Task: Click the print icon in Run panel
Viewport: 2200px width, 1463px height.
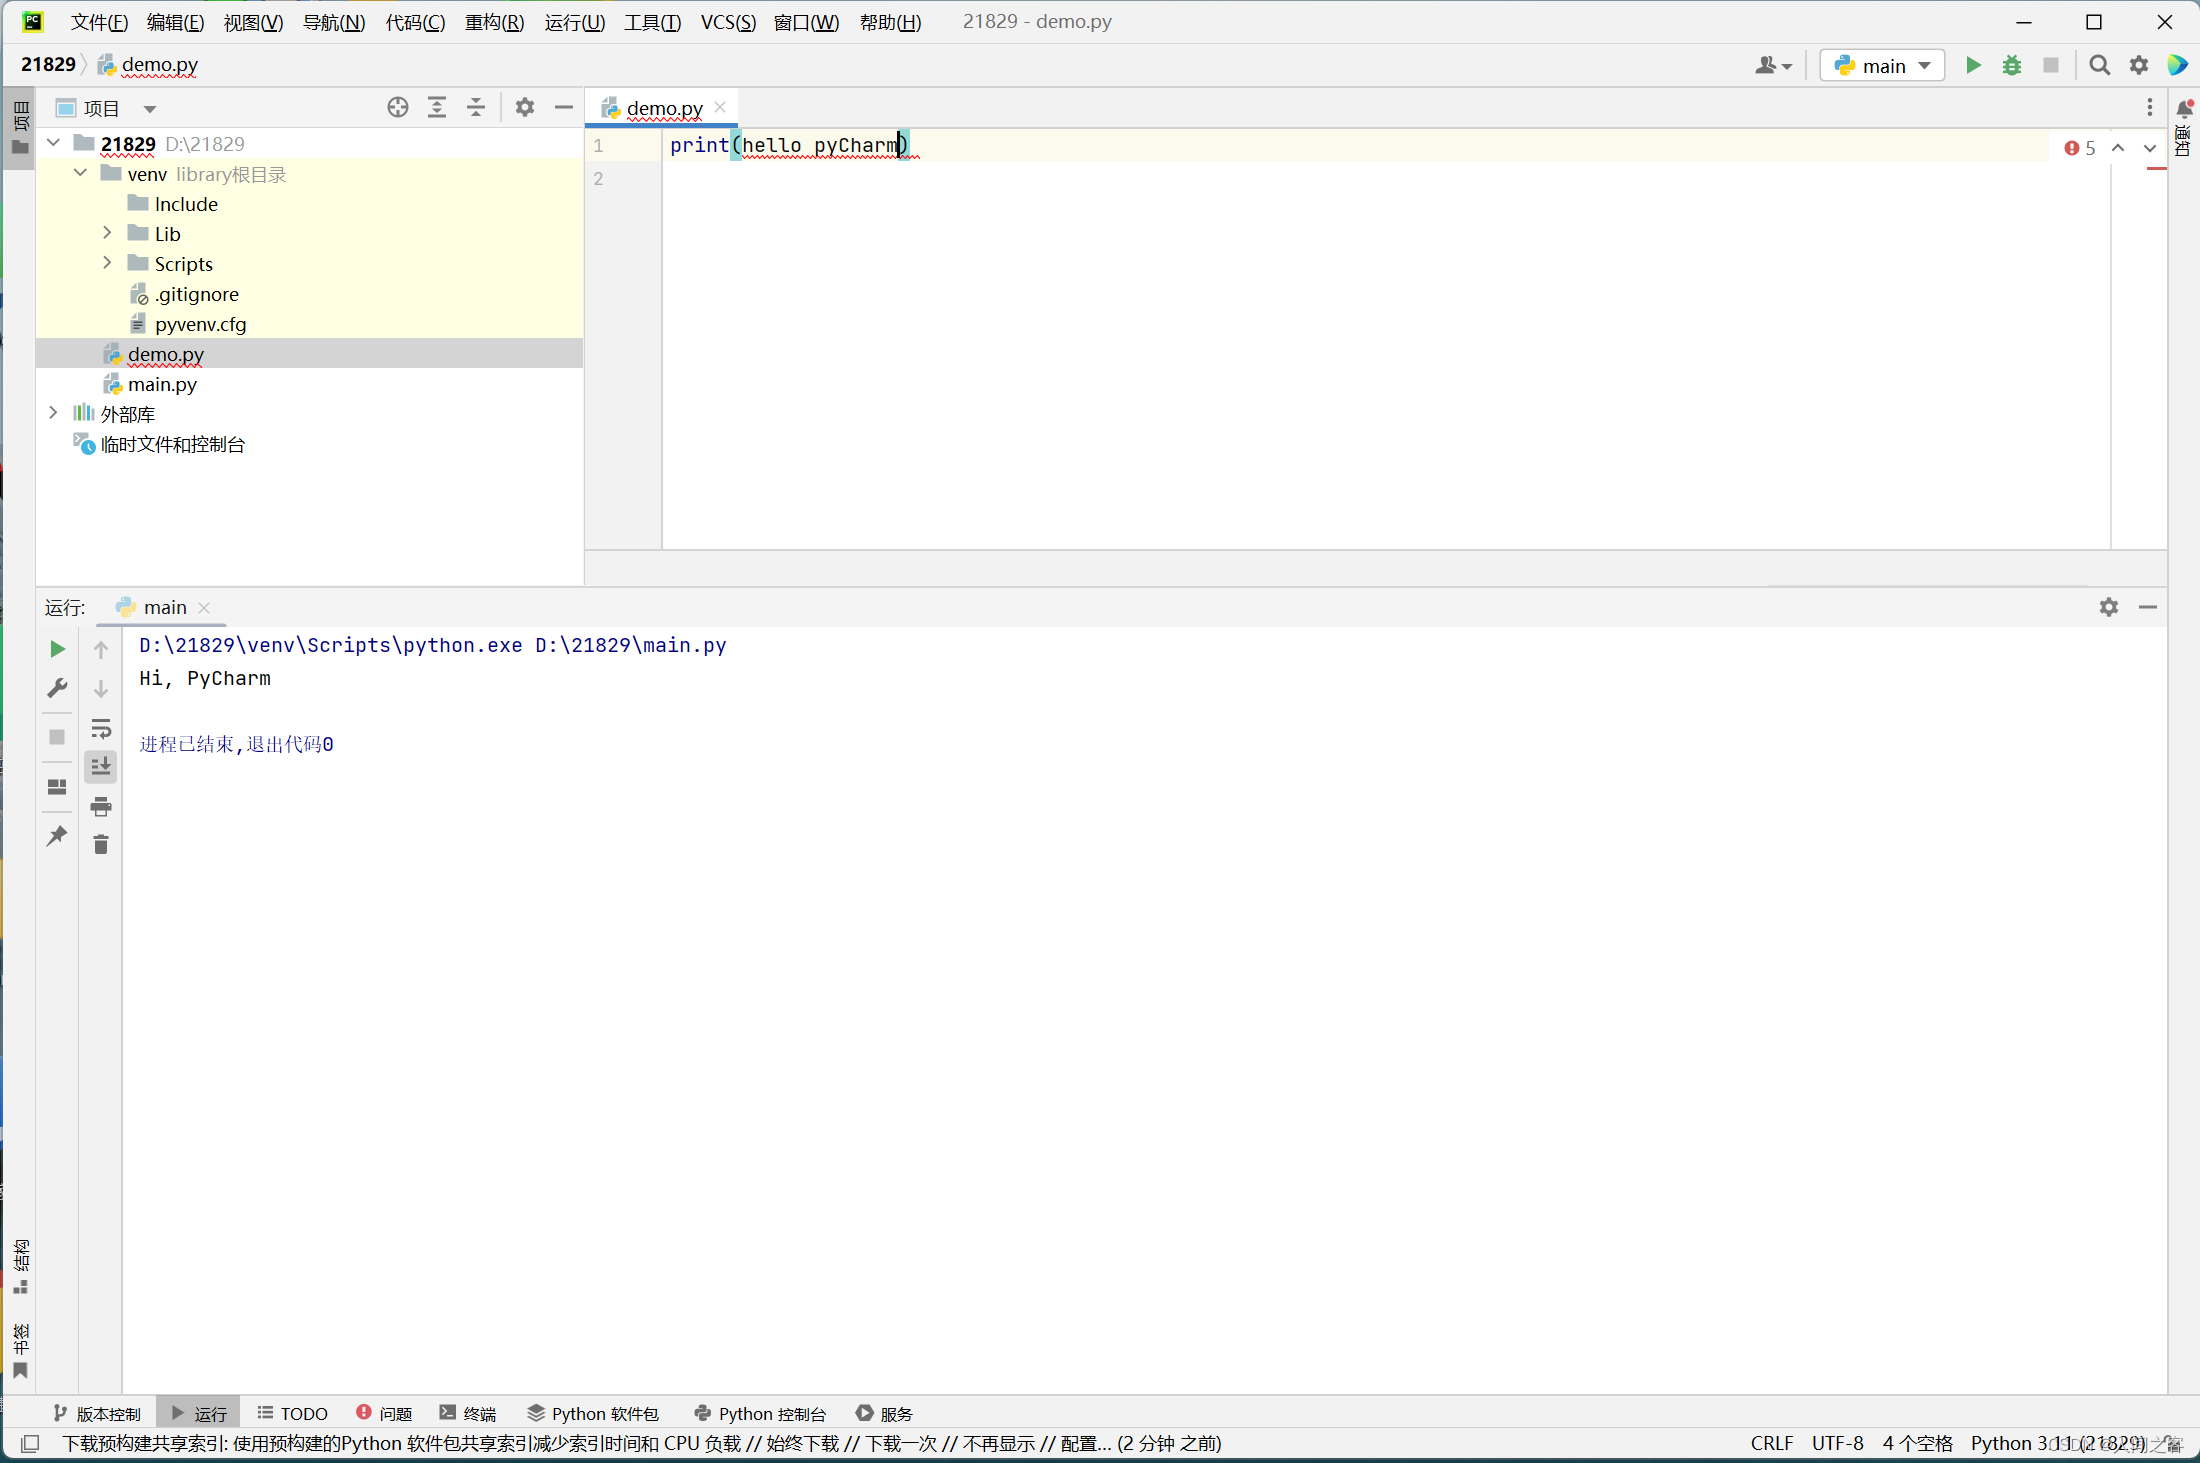Action: [101, 806]
